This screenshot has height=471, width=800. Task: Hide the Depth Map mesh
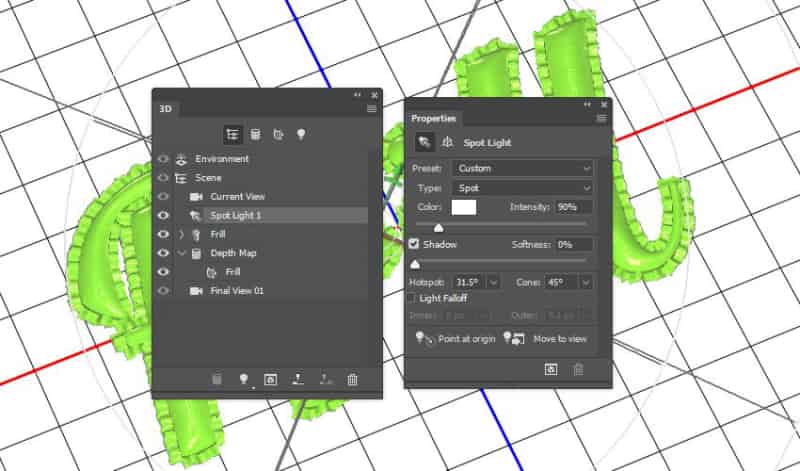click(x=163, y=253)
